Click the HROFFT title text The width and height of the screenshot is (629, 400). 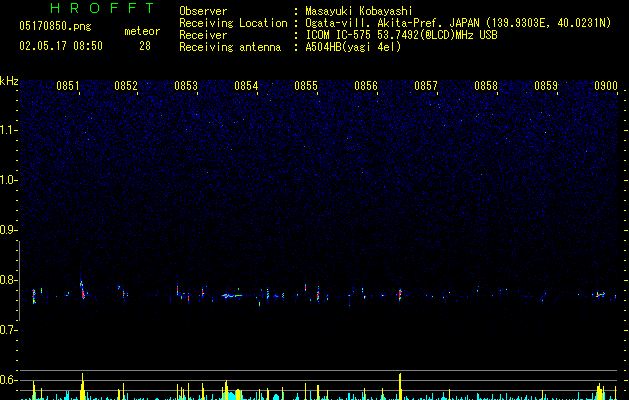[103, 8]
